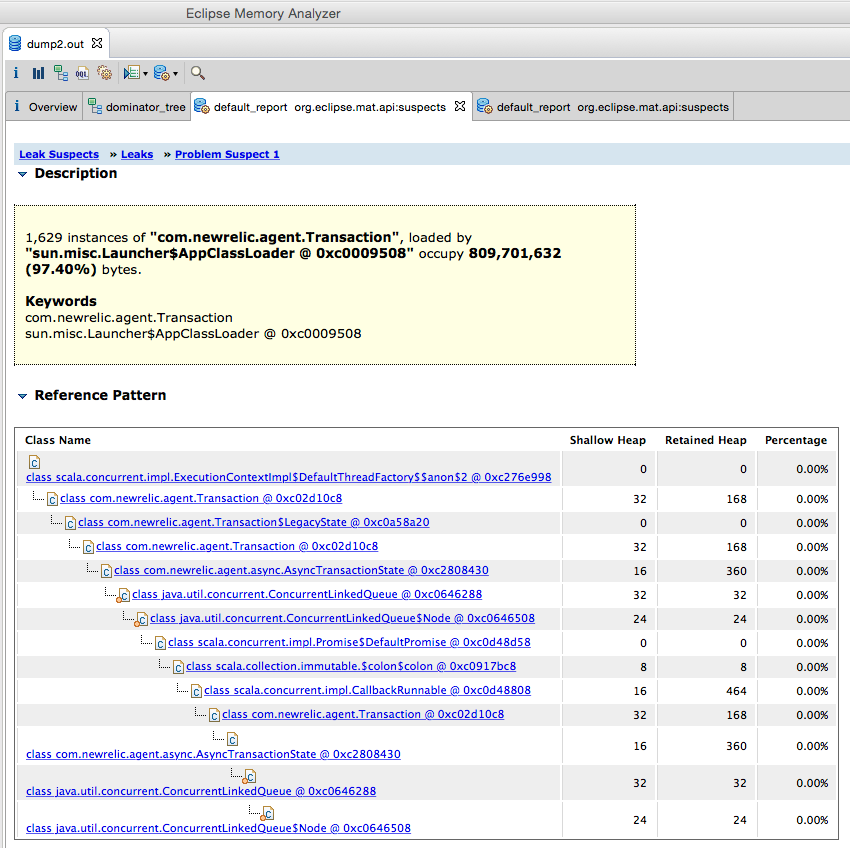
Task: Switch to the rightmost default_report suspects tab
Action: (603, 107)
